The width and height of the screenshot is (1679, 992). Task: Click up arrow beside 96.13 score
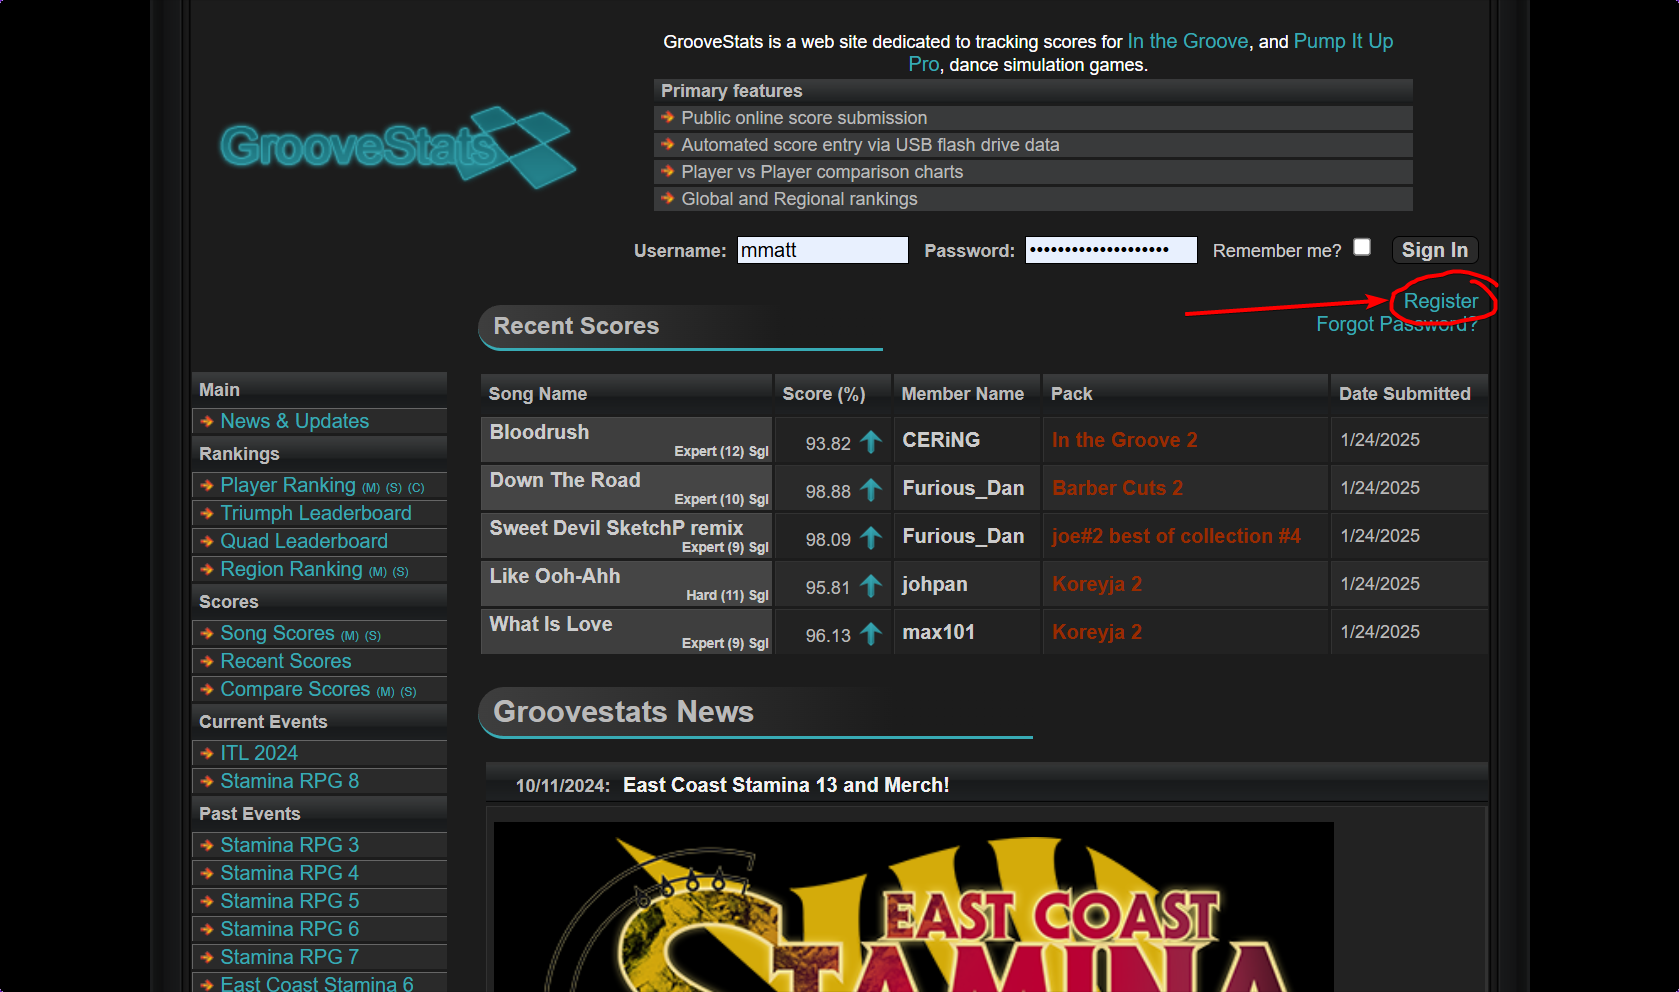871,634
